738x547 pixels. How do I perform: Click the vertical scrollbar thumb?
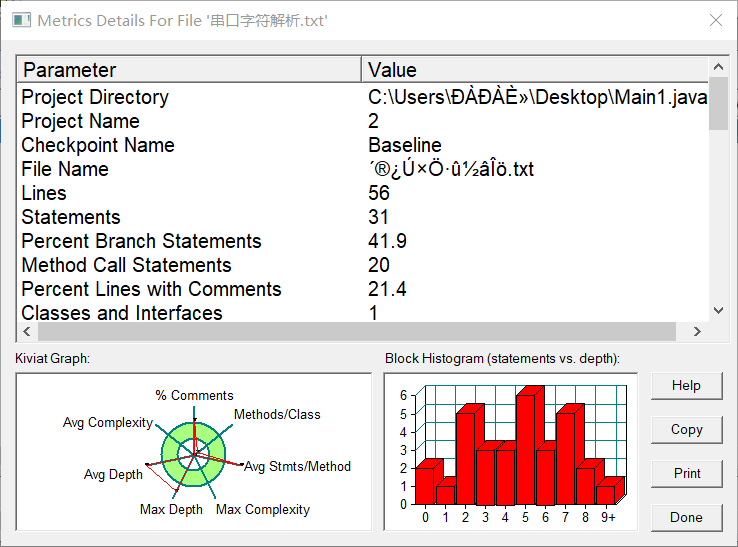coord(718,104)
